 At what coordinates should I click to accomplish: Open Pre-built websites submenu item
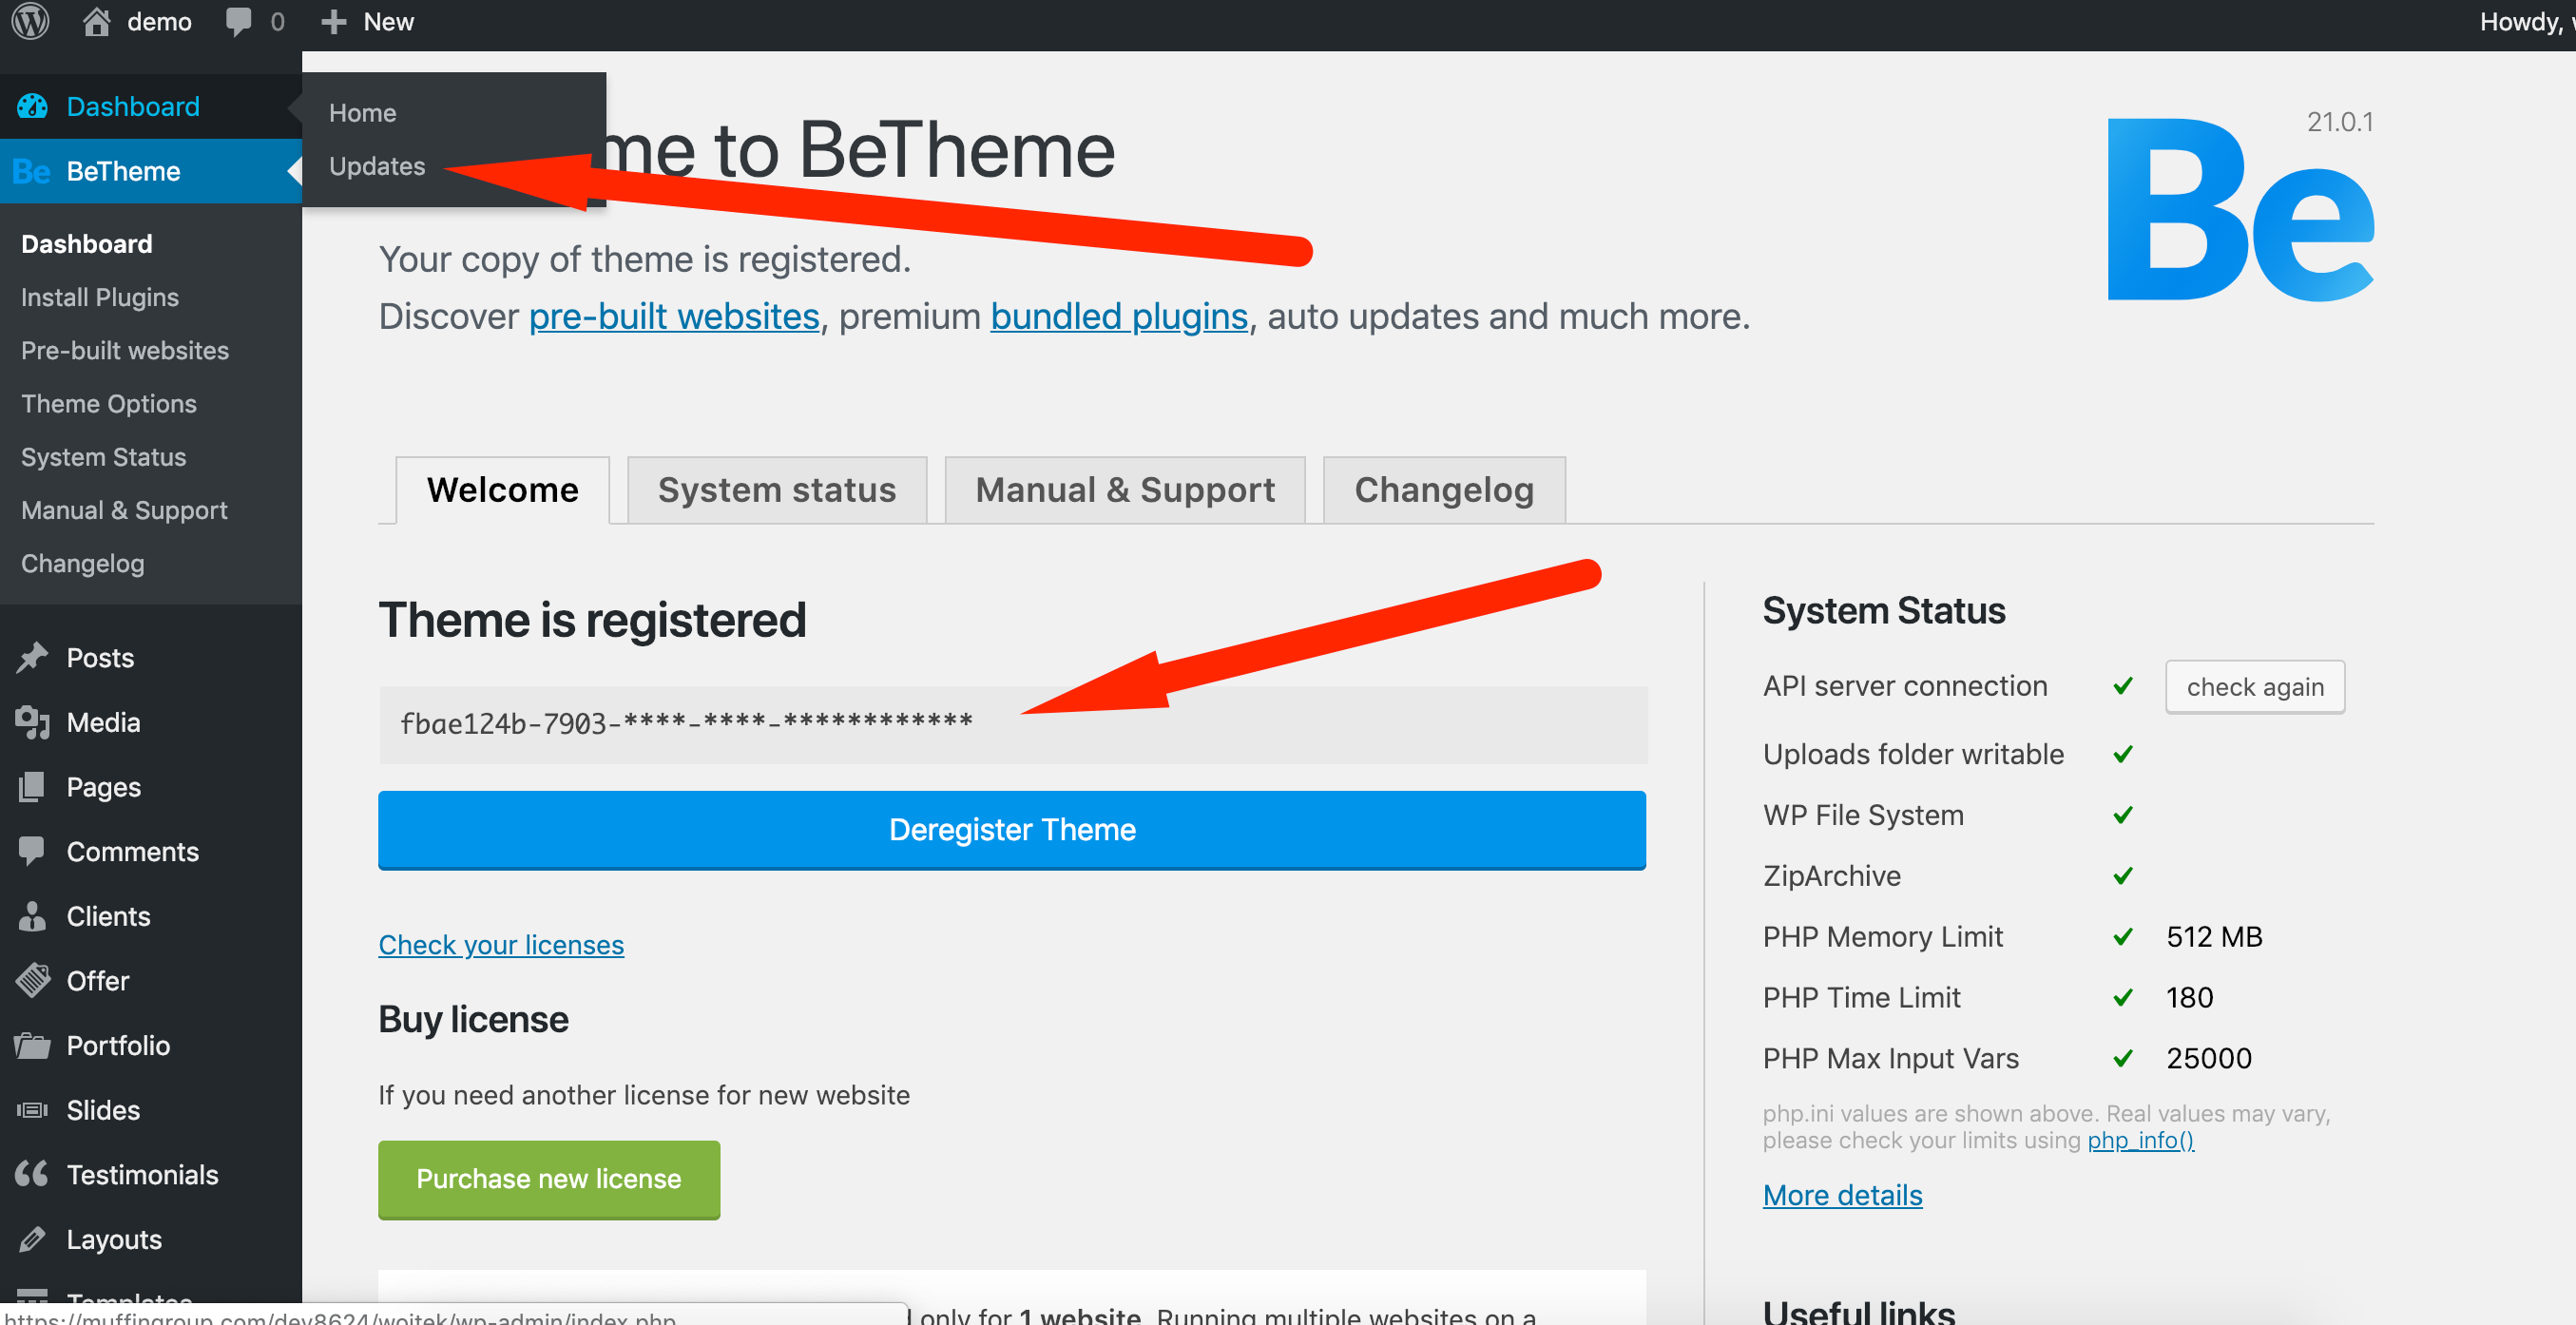125,350
